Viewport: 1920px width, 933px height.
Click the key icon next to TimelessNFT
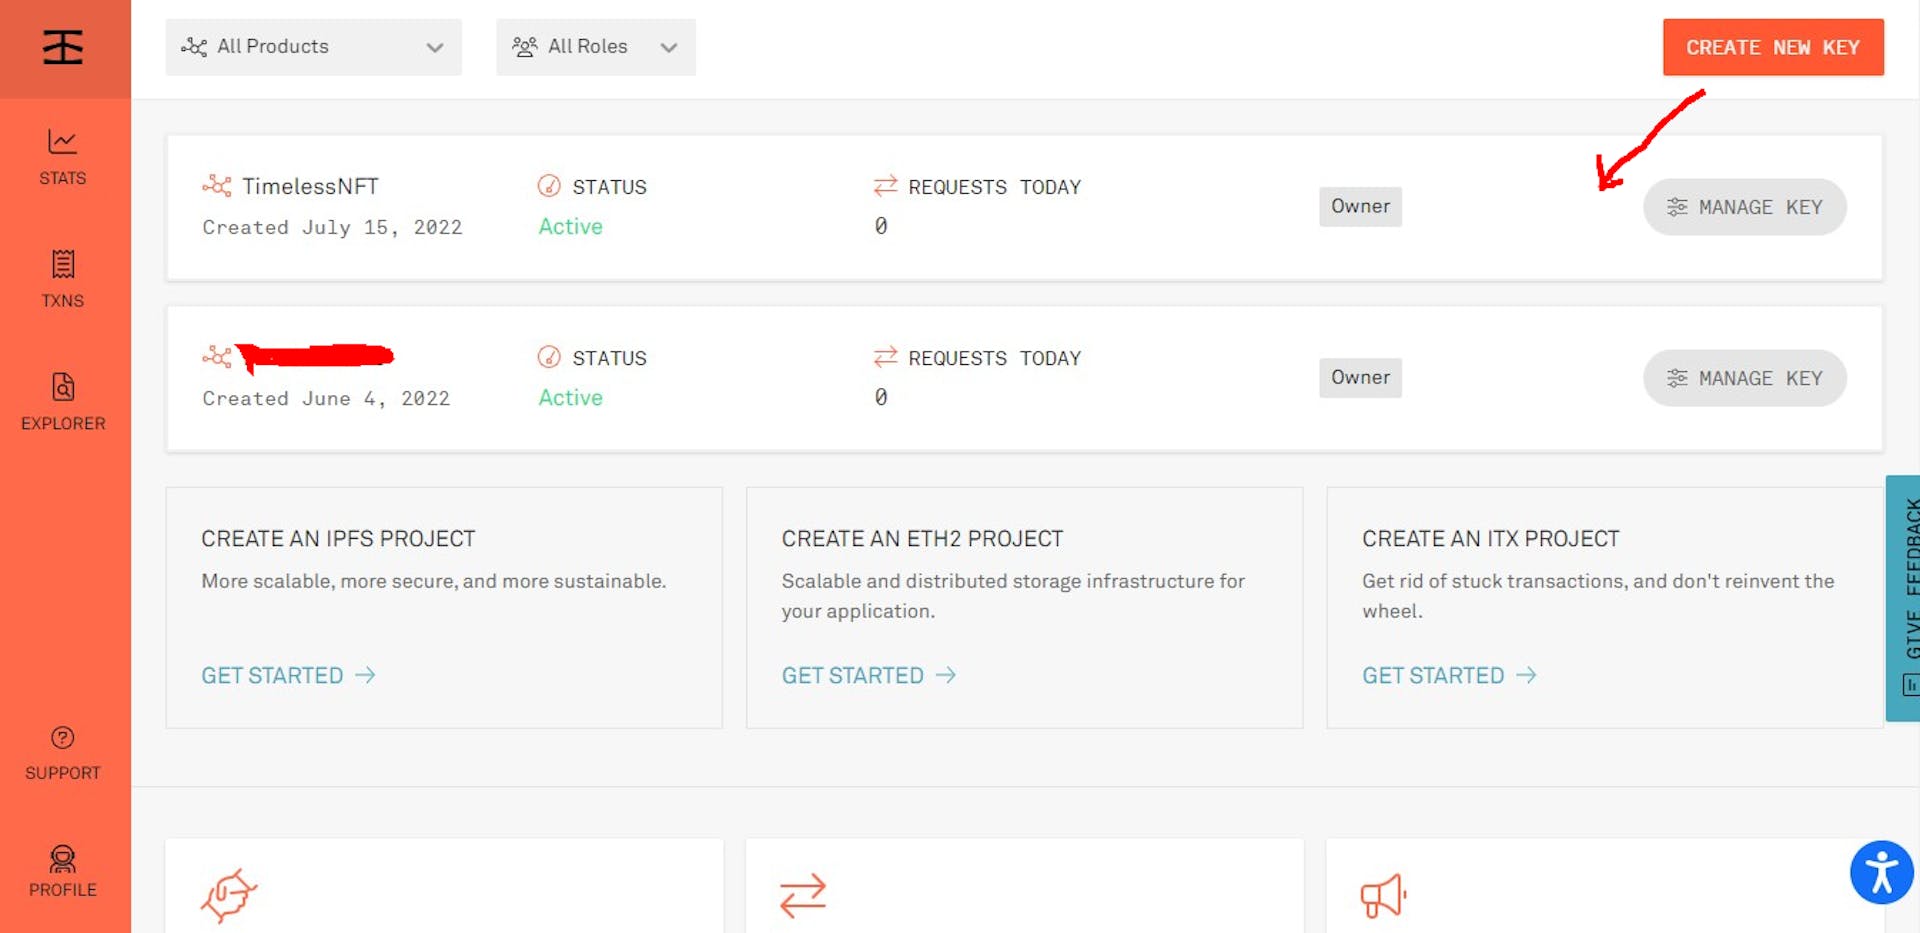[216, 185]
